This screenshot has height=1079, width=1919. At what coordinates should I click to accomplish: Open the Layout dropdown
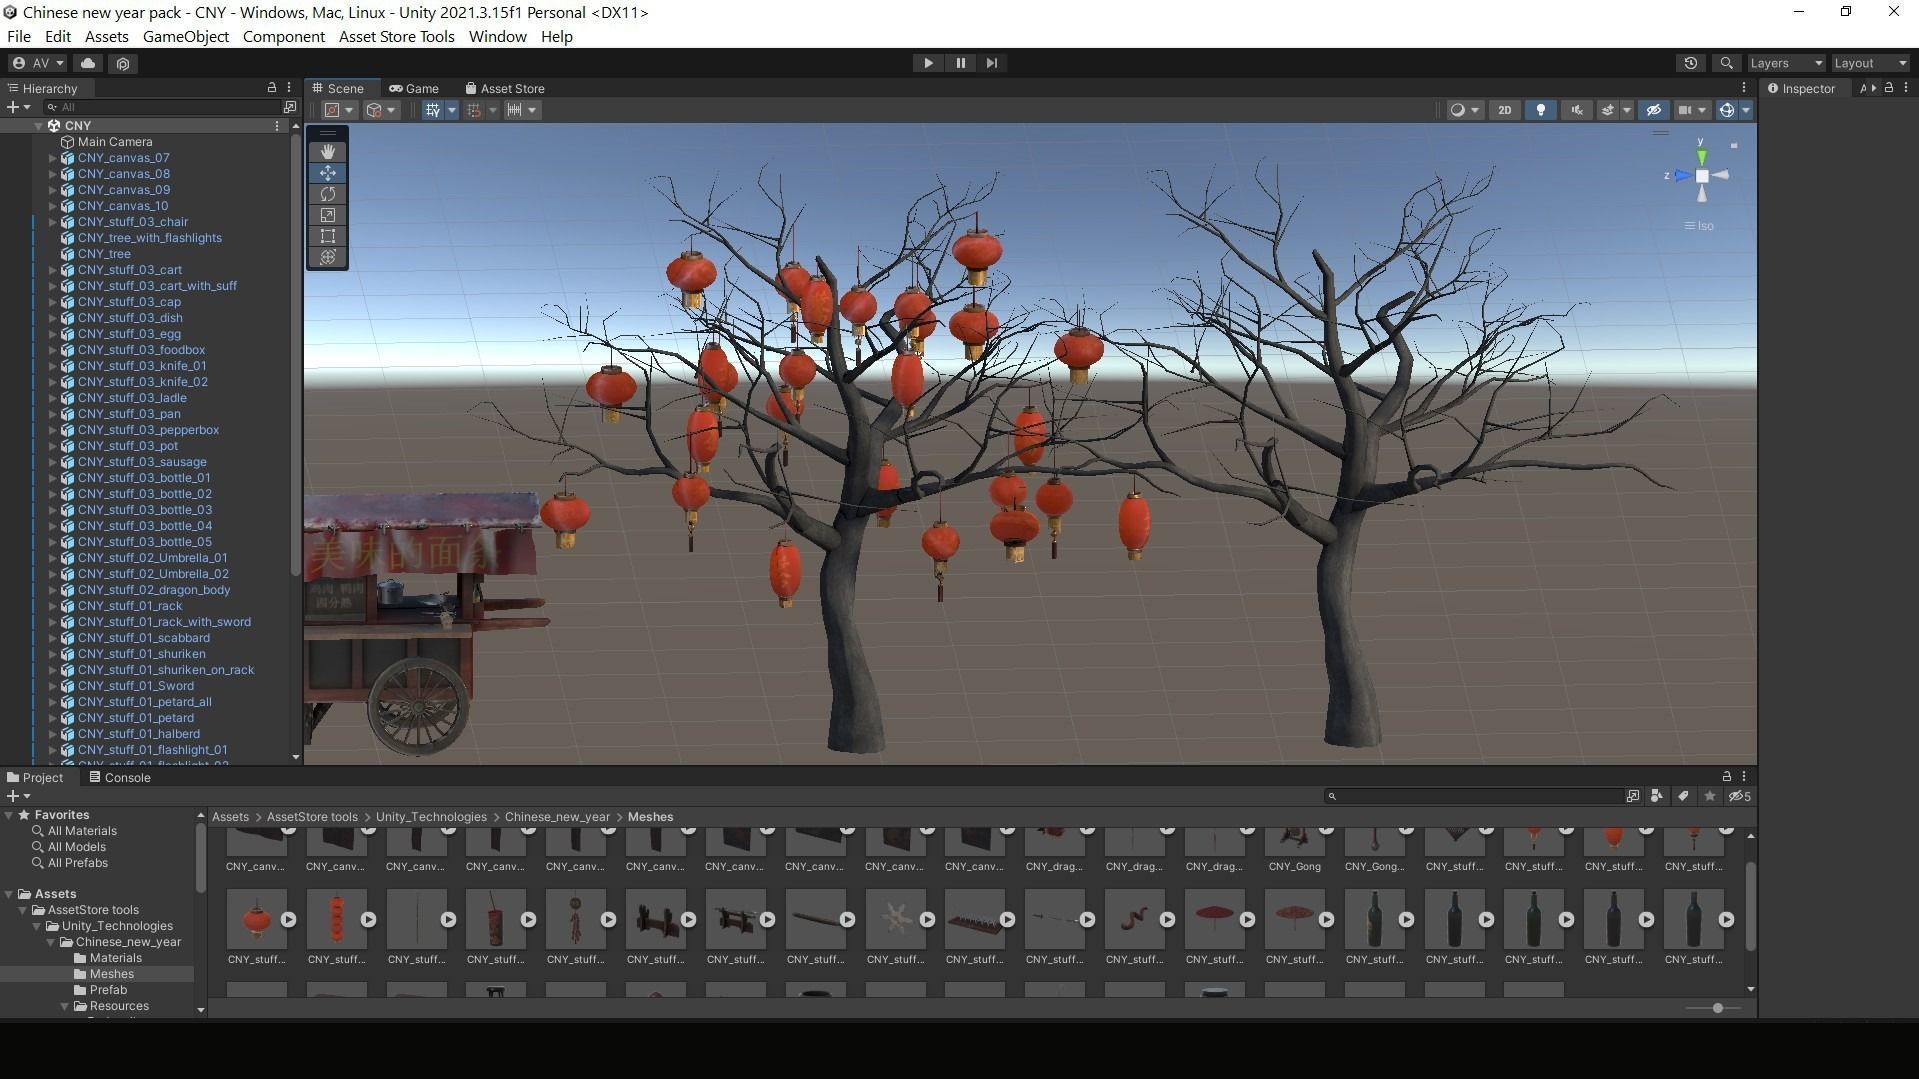1870,63
